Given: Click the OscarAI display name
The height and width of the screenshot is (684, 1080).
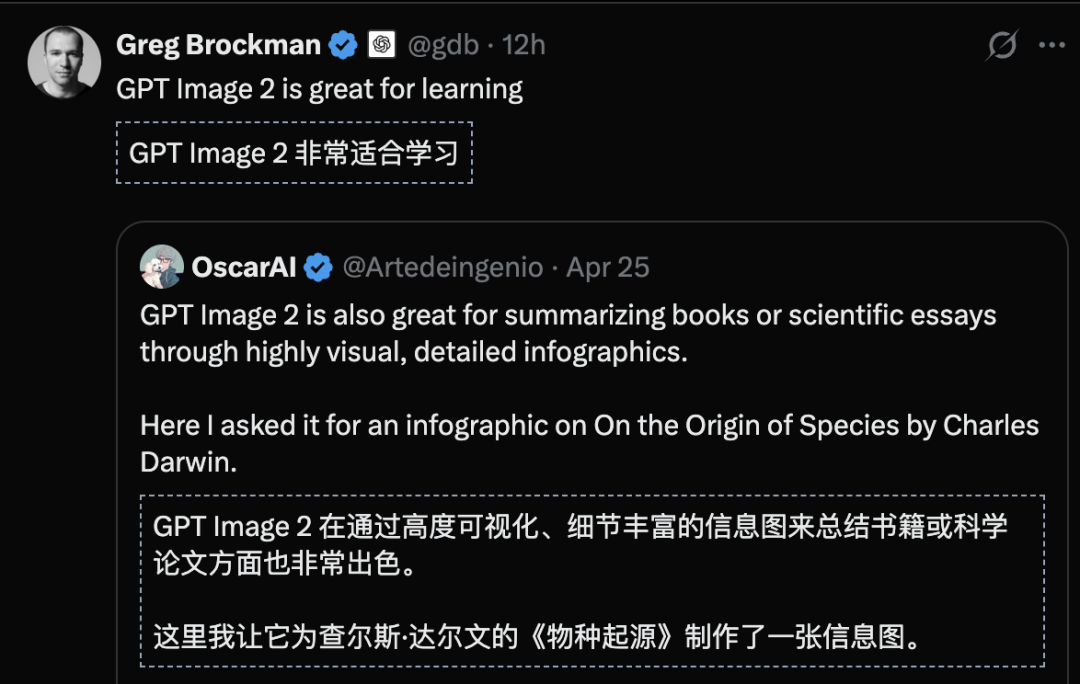Looking at the screenshot, I should click(x=244, y=268).
